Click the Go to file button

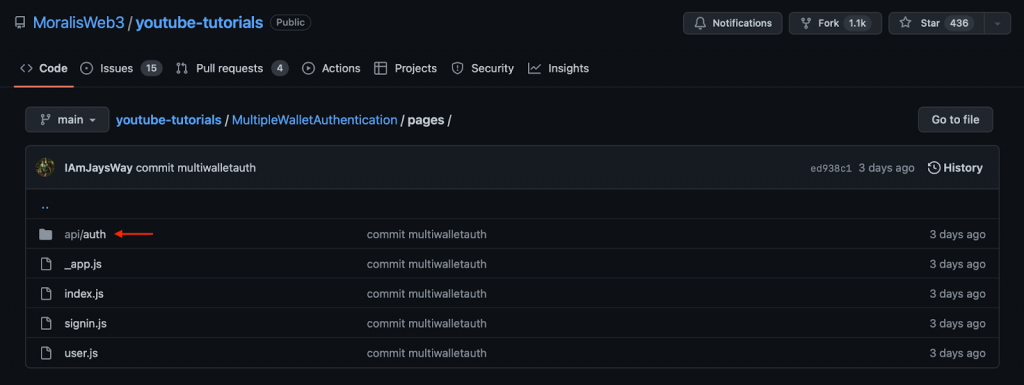955,119
